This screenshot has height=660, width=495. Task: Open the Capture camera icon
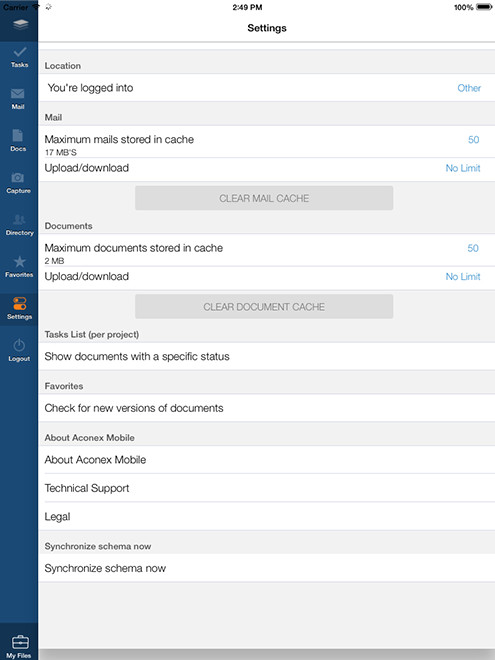(18, 177)
